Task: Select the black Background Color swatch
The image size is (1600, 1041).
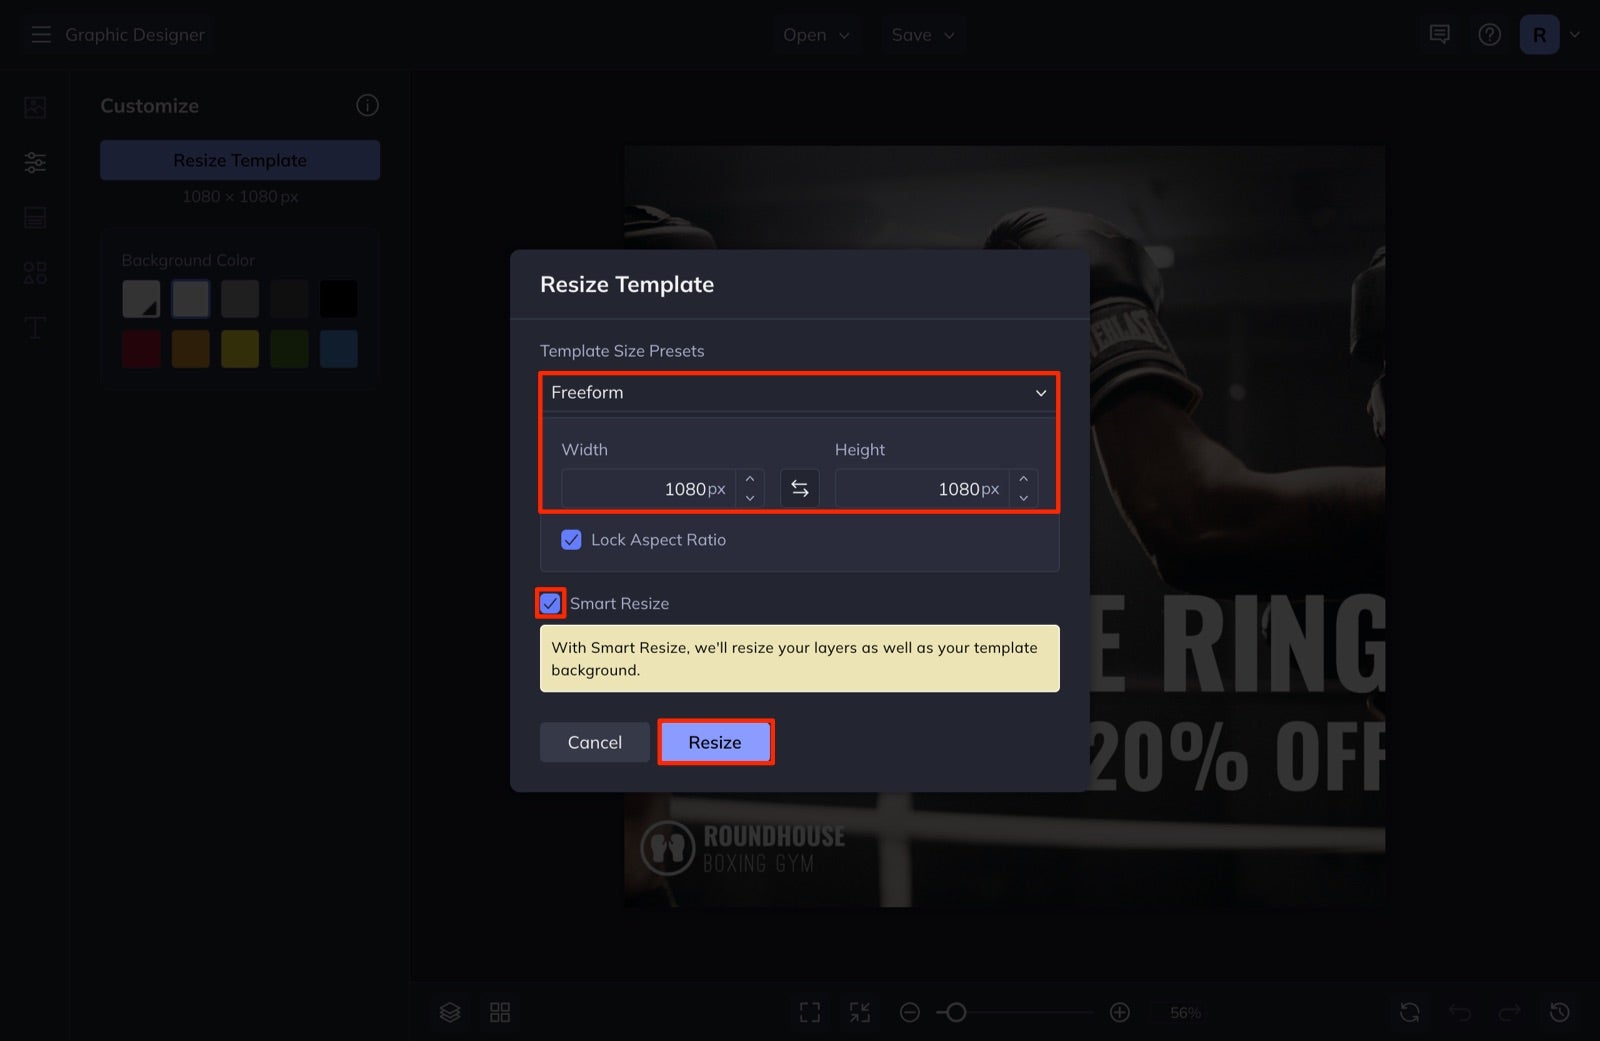Action: pyautogui.click(x=339, y=298)
